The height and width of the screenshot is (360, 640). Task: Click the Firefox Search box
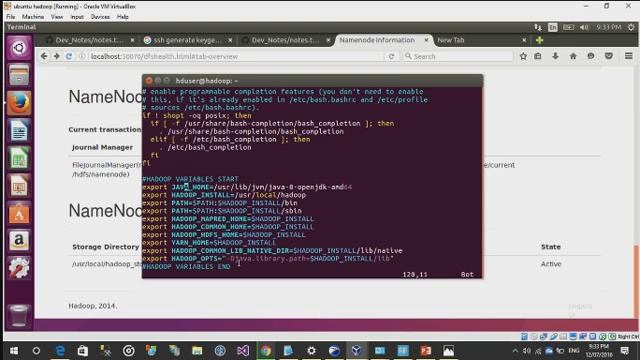click(x=457, y=56)
